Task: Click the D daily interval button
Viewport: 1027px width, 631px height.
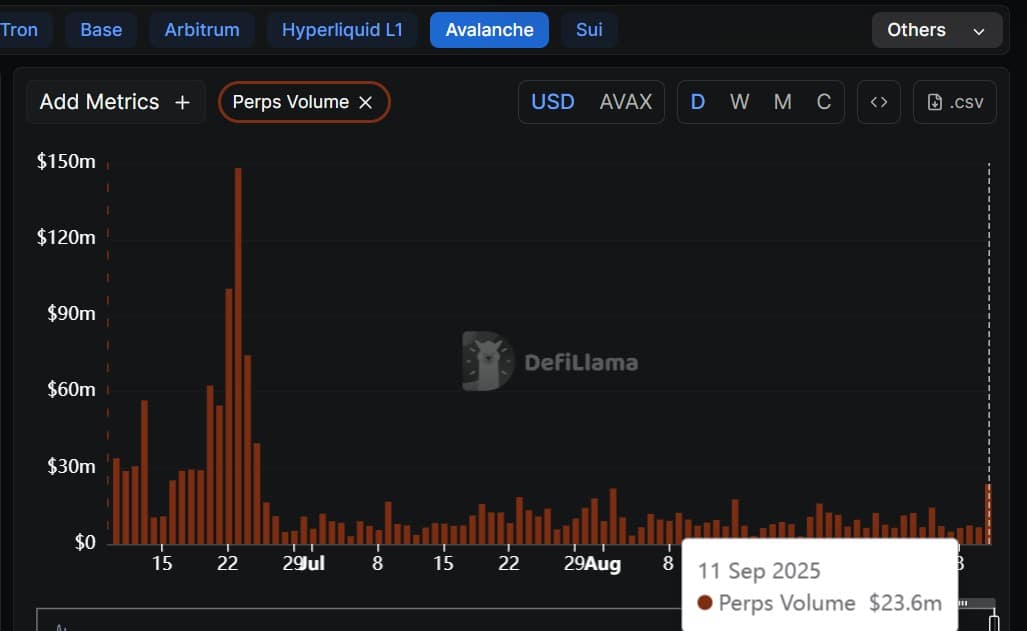Action: 697,101
